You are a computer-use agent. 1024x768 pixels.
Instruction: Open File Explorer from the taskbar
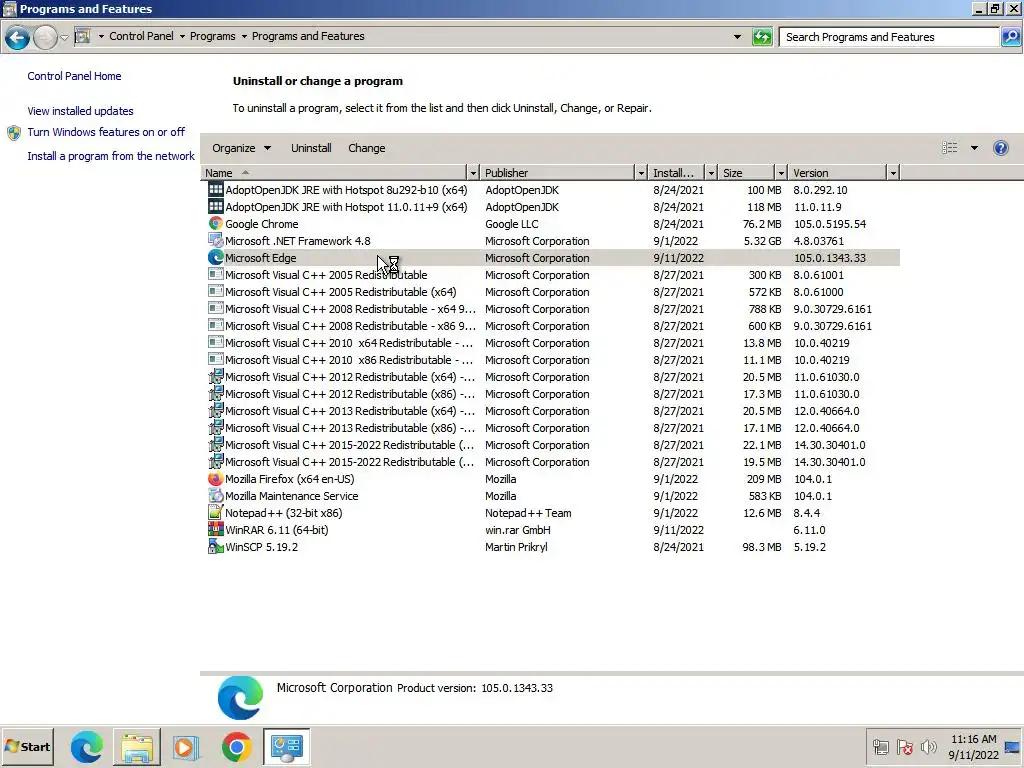tap(136, 746)
